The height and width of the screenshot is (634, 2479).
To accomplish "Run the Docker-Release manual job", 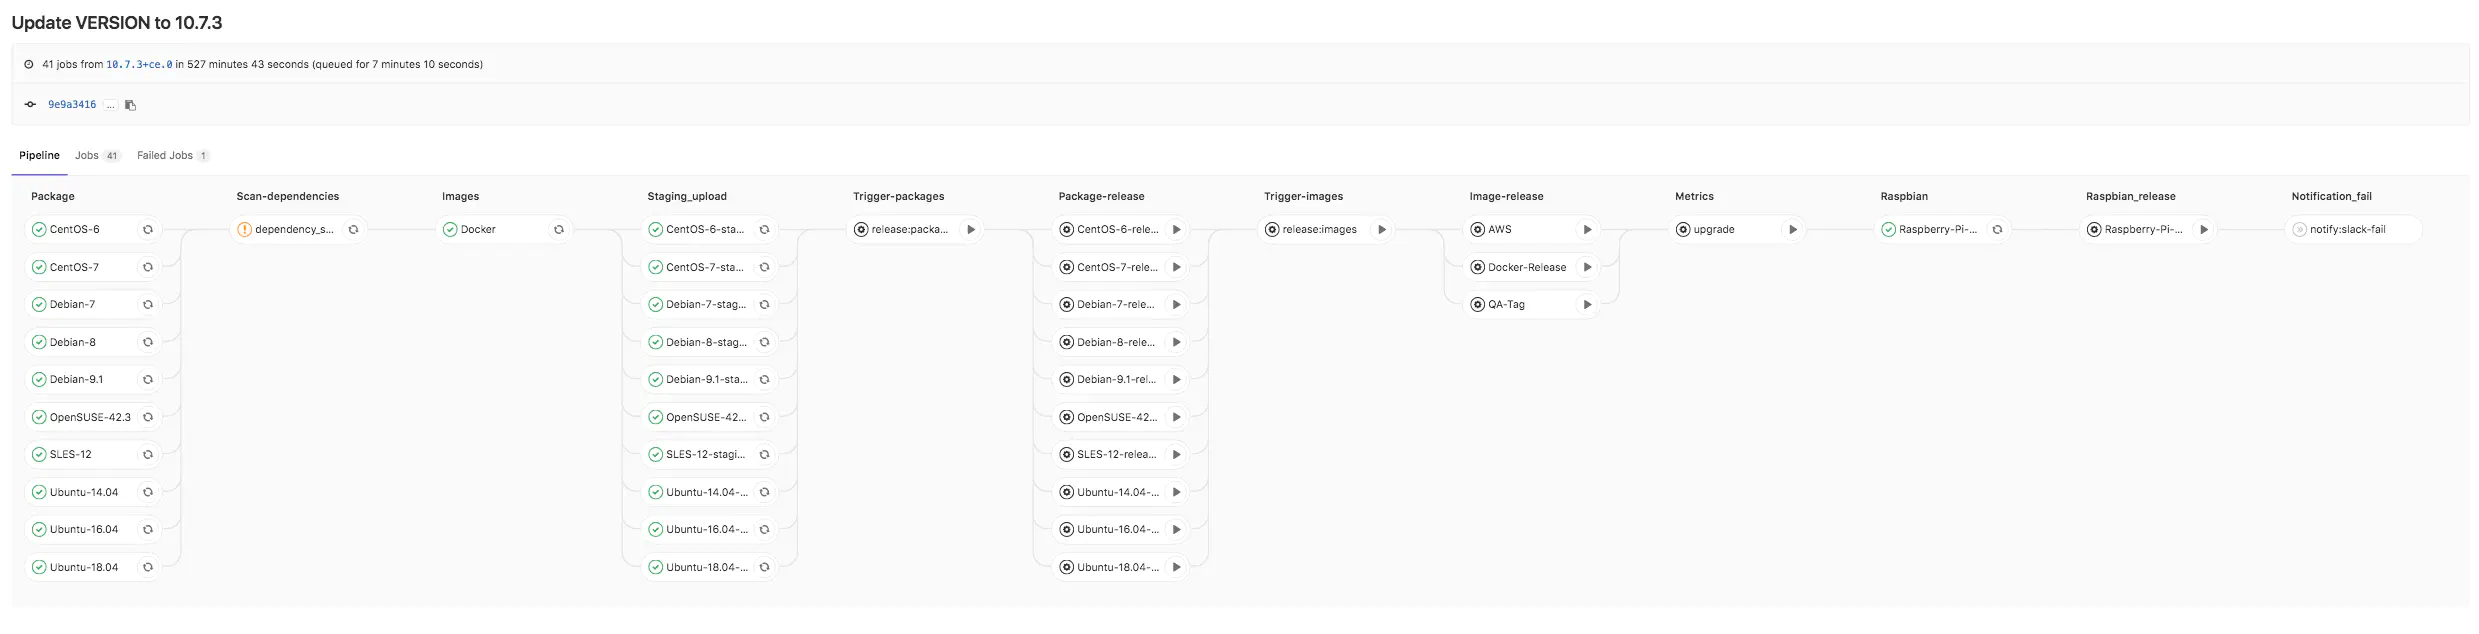I will click(x=1587, y=267).
